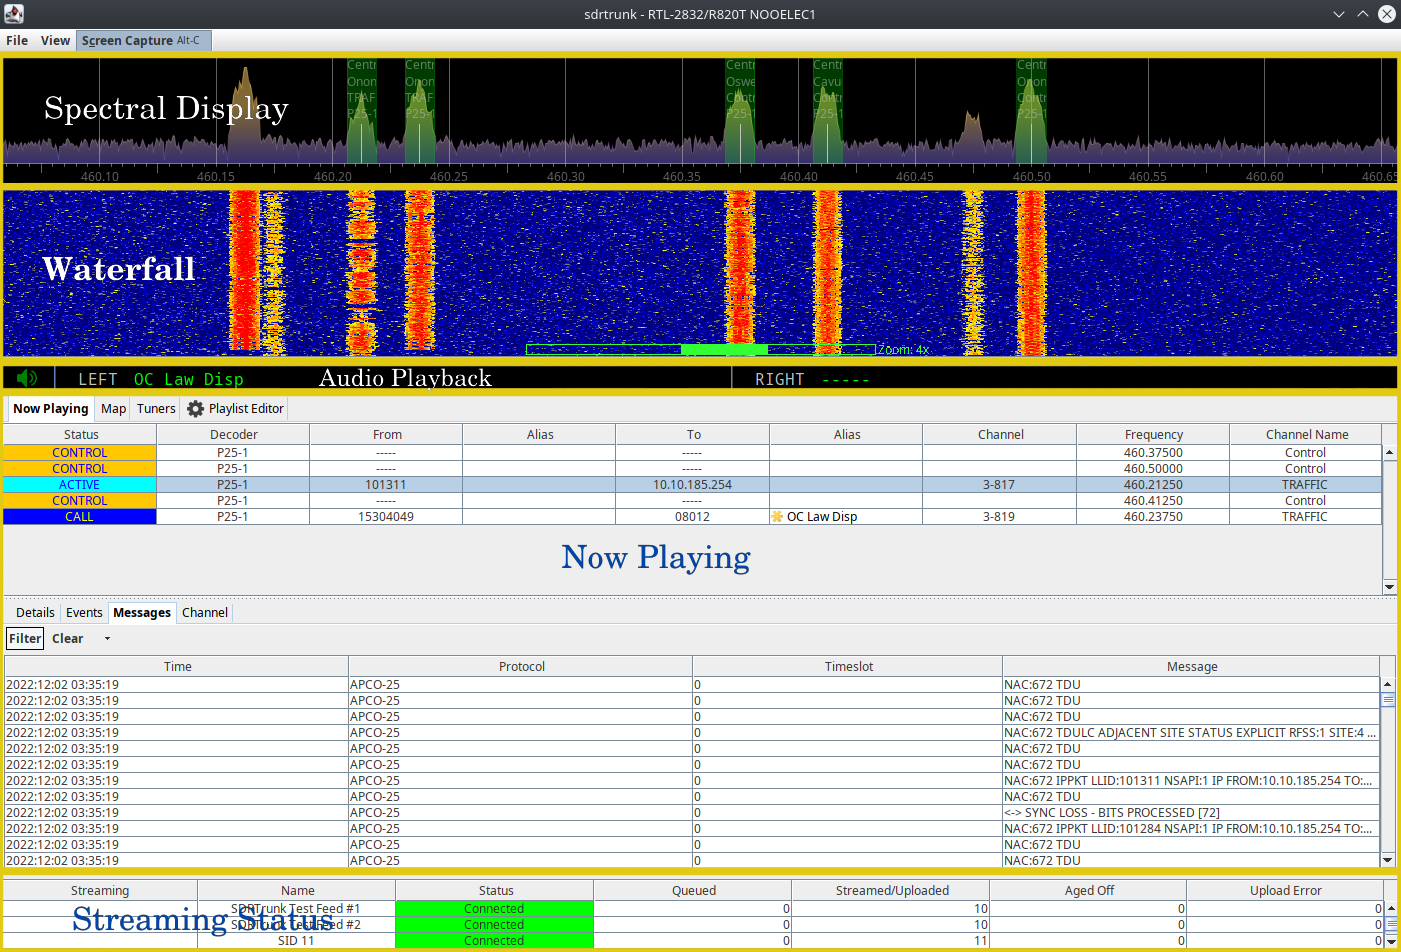Click Connected status of SID 11
The image size is (1401, 952).
(494, 941)
